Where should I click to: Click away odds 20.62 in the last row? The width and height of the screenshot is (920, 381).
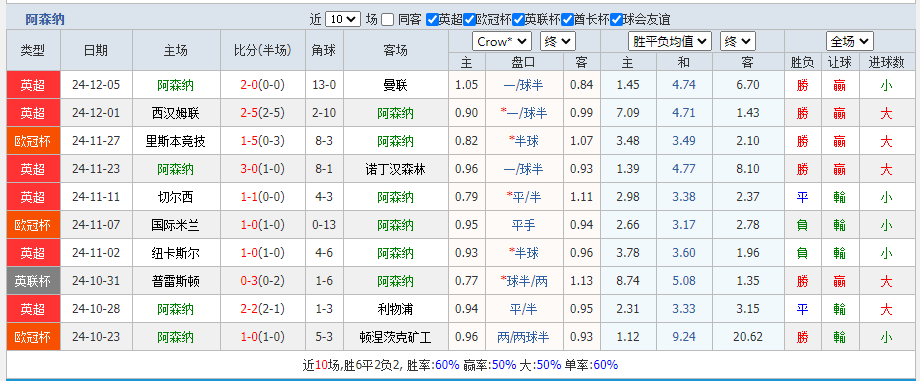[x=748, y=338]
